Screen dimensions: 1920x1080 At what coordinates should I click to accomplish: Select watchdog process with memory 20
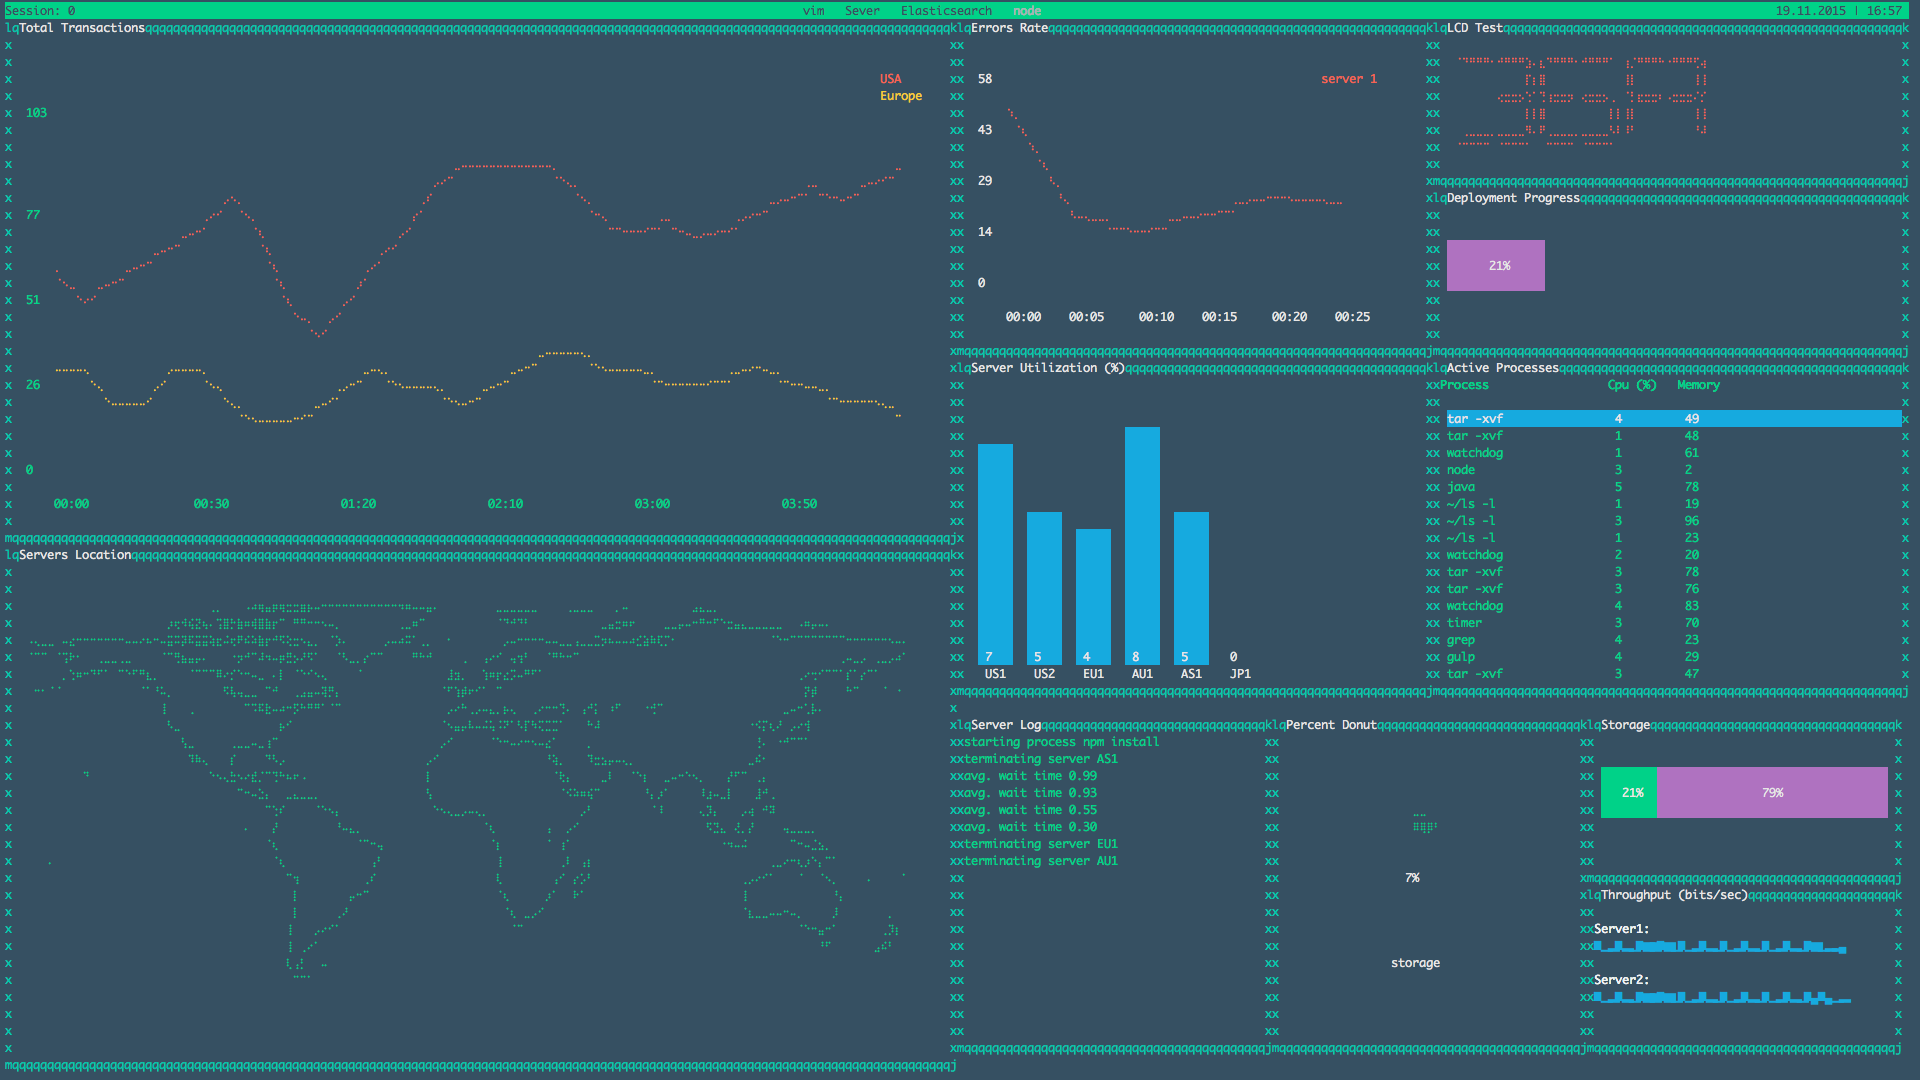1674,555
